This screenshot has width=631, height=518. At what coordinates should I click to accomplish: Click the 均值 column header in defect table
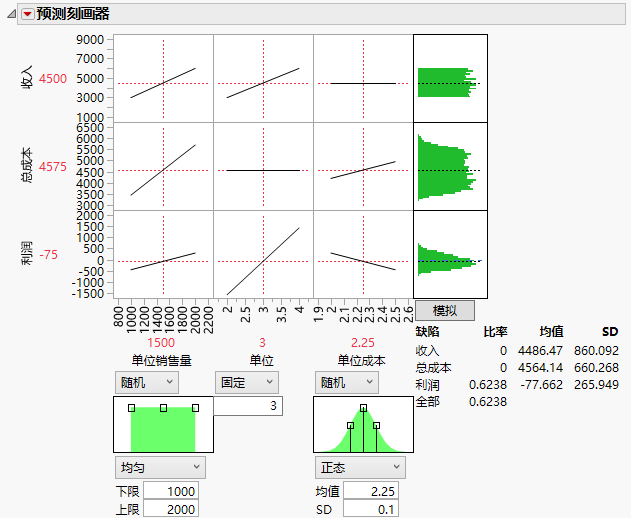pos(551,332)
